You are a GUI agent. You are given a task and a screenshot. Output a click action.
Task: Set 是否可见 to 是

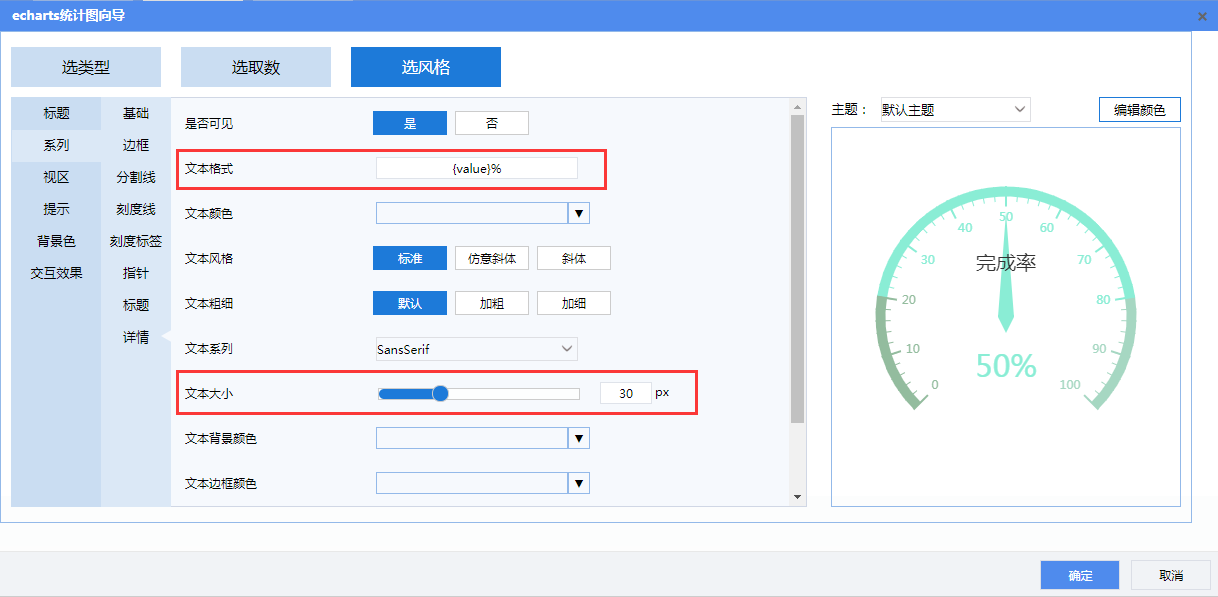click(410, 123)
